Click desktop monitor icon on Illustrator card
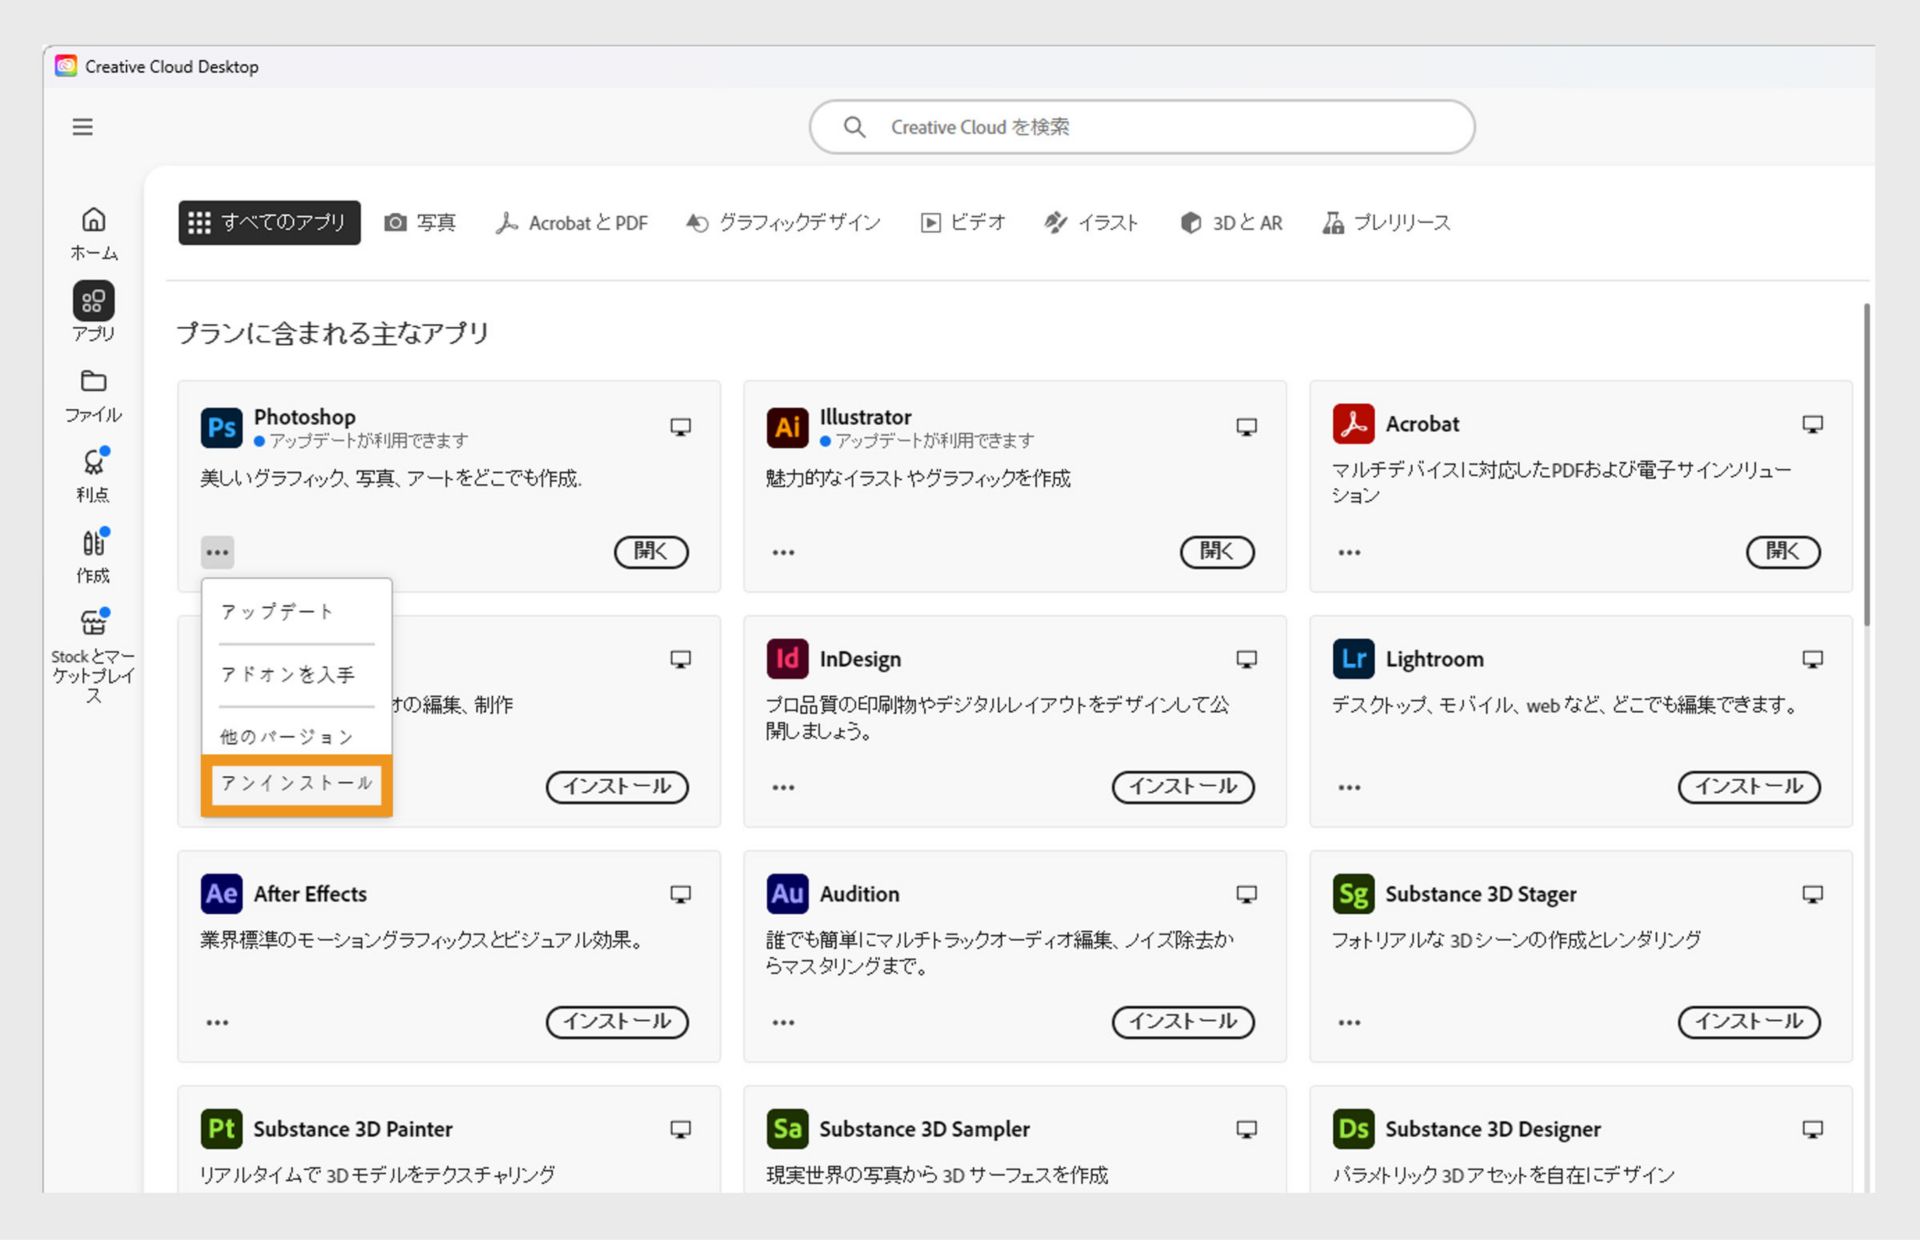Screen dimensions: 1920x1240 pyautogui.click(x=1246, y=427)
